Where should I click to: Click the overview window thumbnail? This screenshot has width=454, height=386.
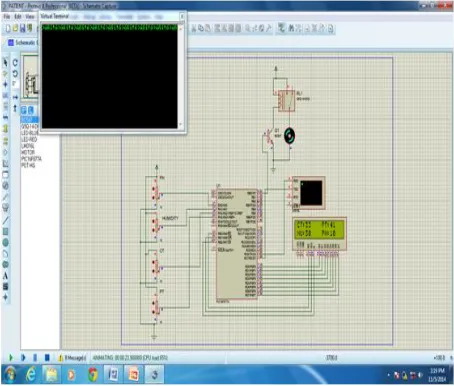30,77
